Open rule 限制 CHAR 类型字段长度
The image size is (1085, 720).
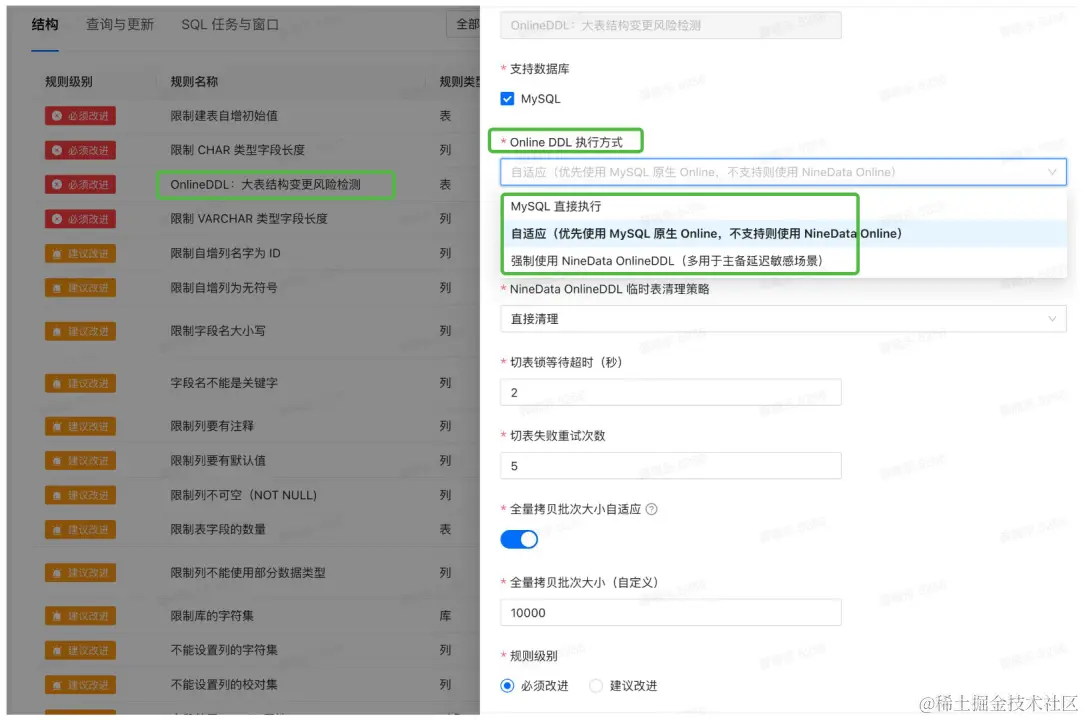click(x=237, y=150)
